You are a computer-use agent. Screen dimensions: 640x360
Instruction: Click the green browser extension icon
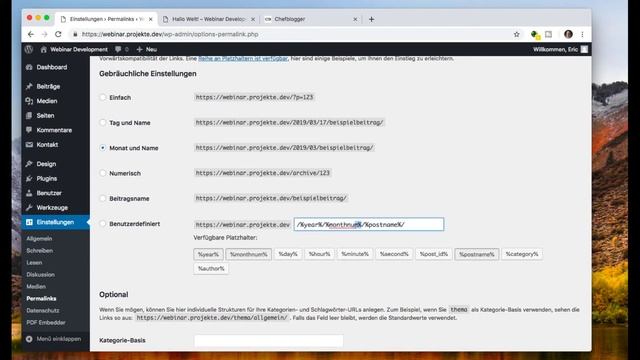pyautogui.click(x=535, y=35)
